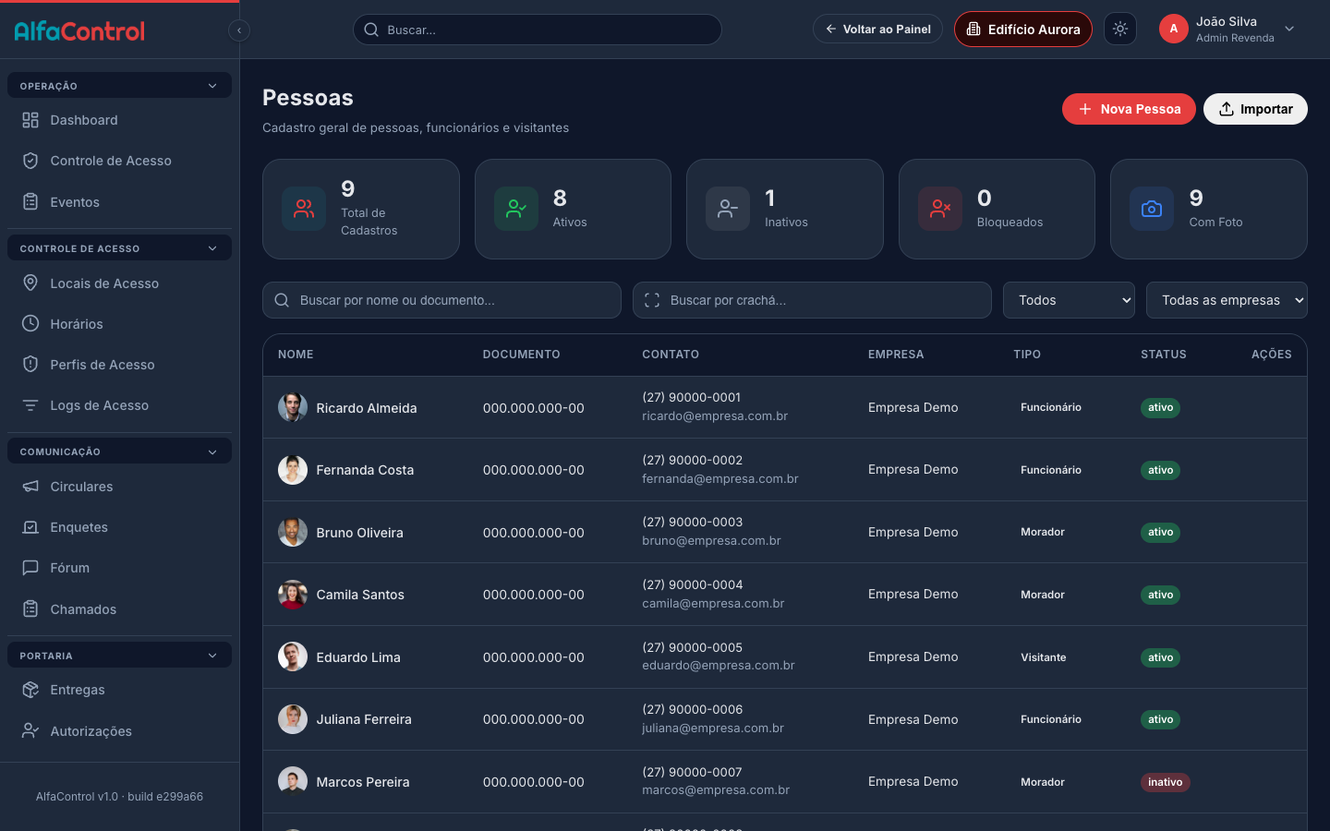Navigate to Circulares
This screenshot has width=1330, height=831.
coord(119,486)
